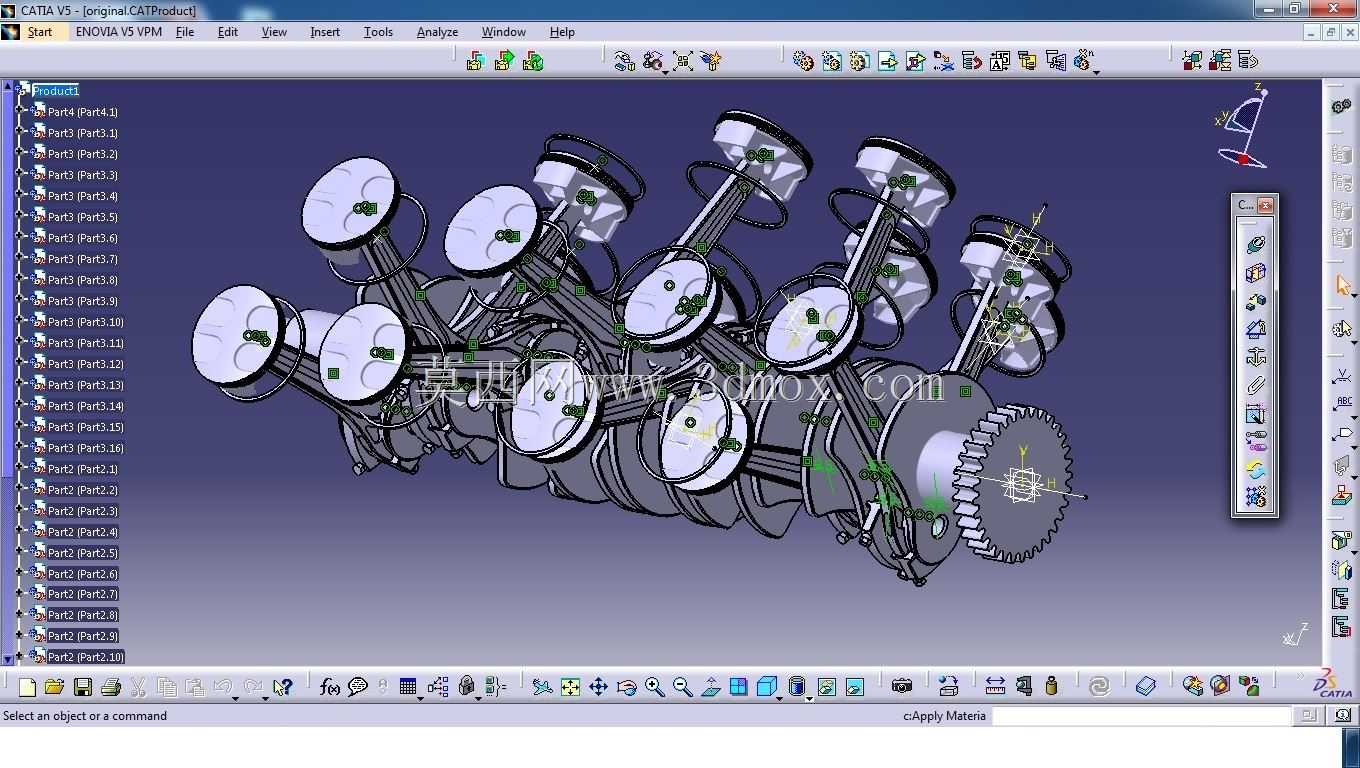
Task: Select the arrow Select tool in right toolbar
Action: point(1343,285)
